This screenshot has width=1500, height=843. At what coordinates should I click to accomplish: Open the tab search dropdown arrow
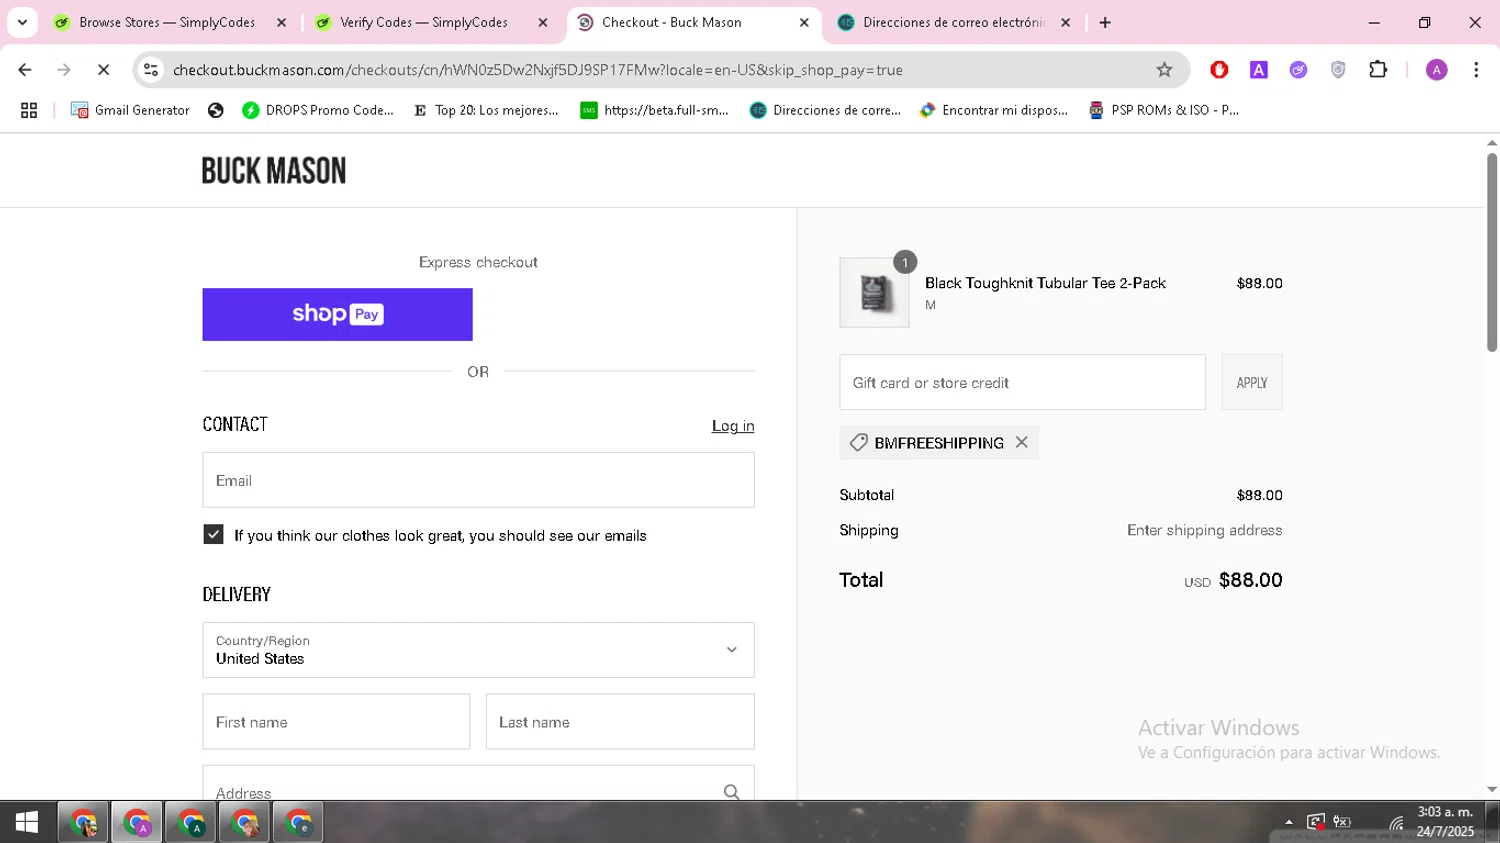pos(22,22)
